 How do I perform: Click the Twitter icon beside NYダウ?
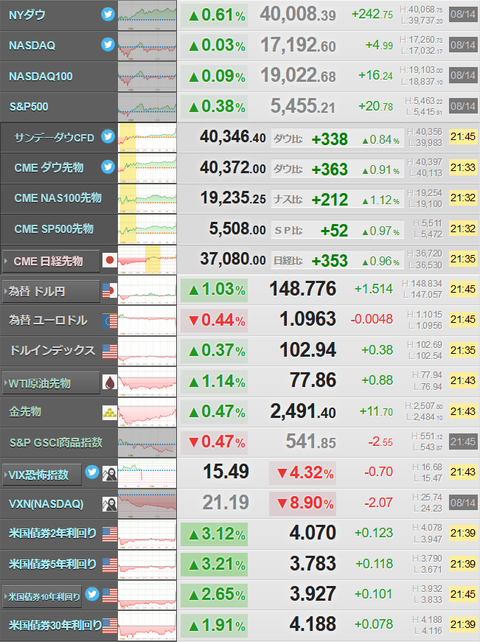(108, 15)
